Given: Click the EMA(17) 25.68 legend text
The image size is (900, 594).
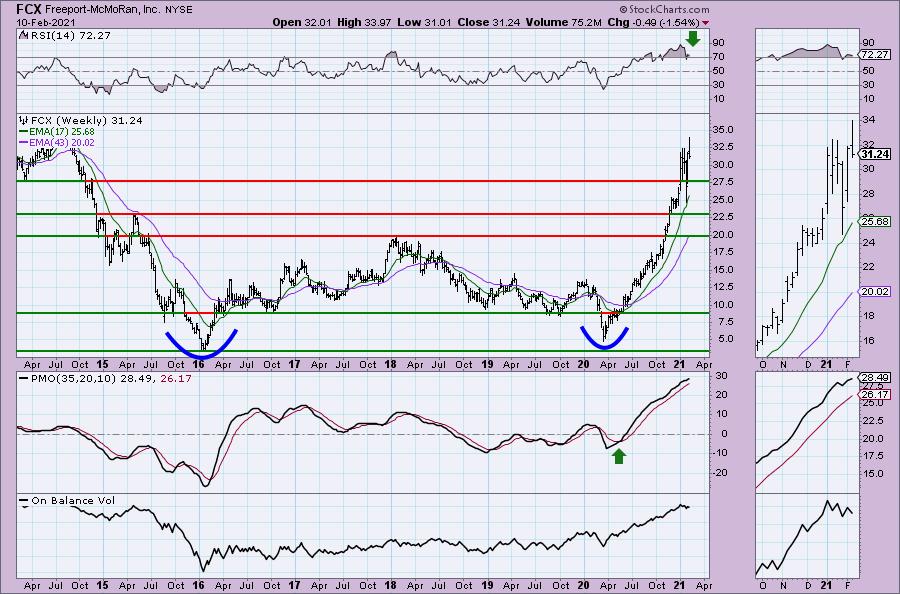Looking at the screenshot, I should [x=62, y=131].
